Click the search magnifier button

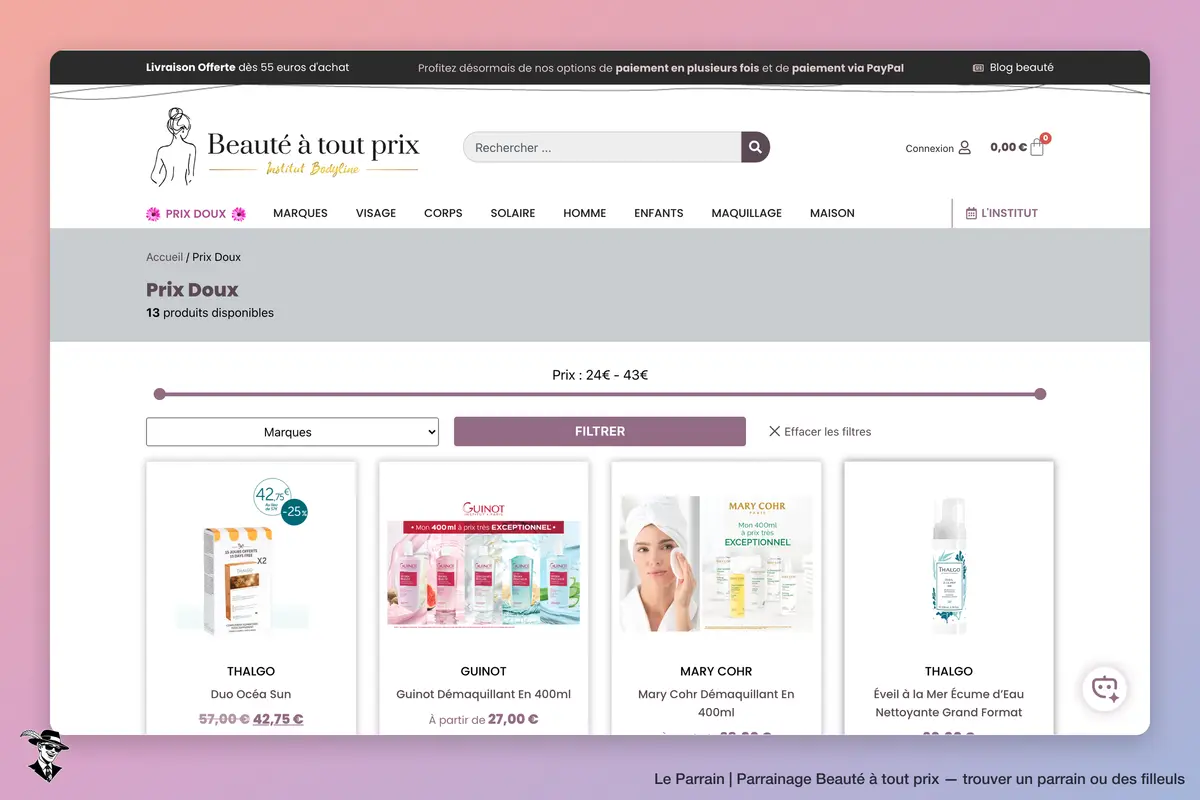[755, 147]
